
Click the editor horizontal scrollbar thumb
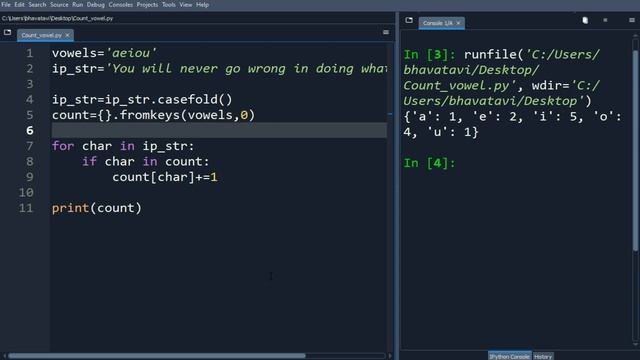pyautogui.click(x=157, y=356)
